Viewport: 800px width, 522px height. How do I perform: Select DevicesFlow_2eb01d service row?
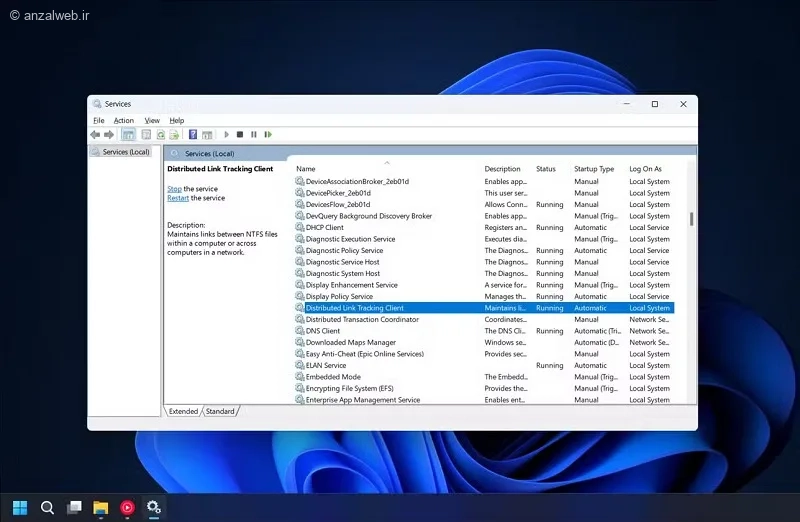click(484, 205)
